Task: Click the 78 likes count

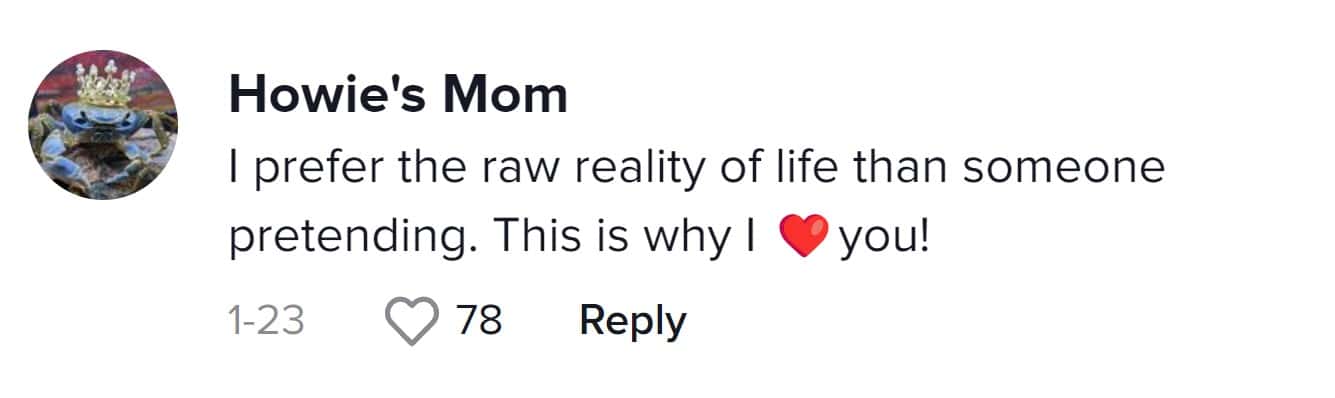Action: 478,320
